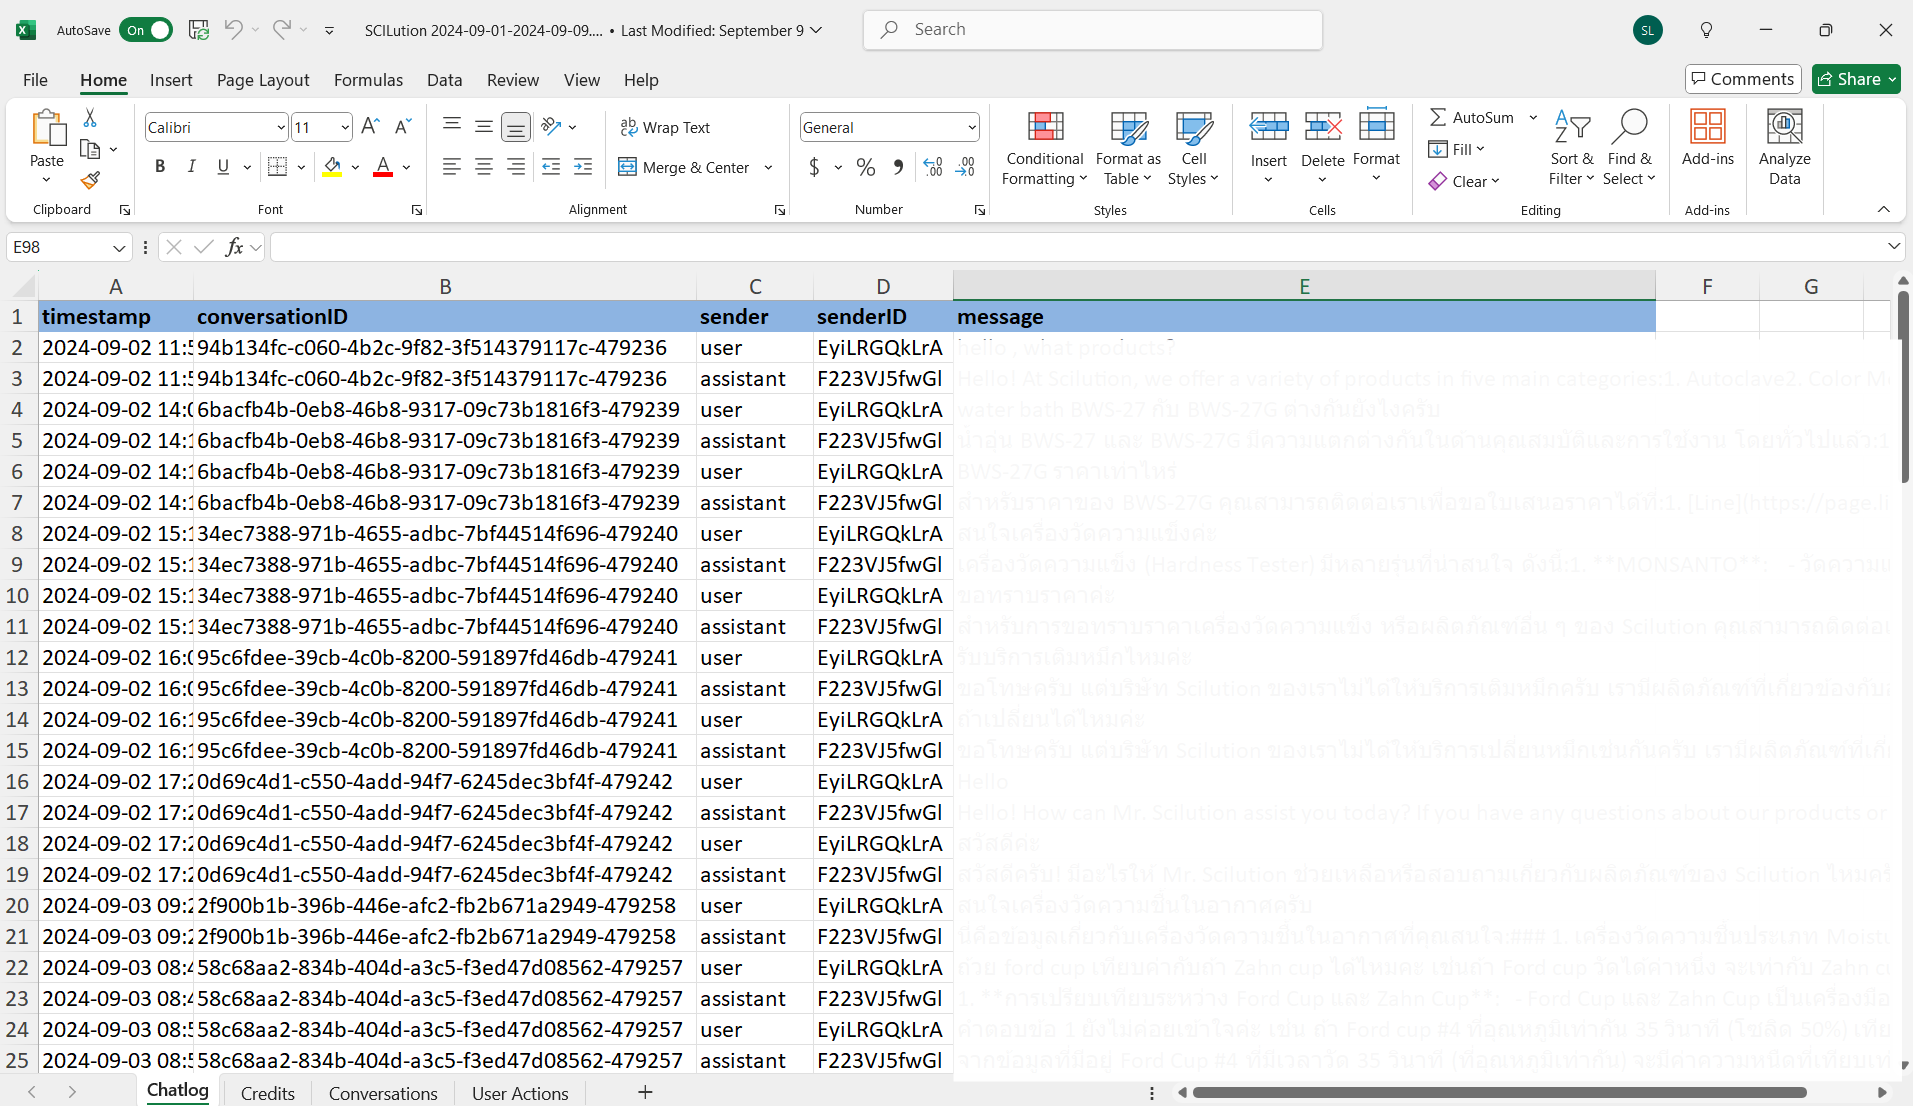Toggle Italic formatting

[x=191, y=167]
